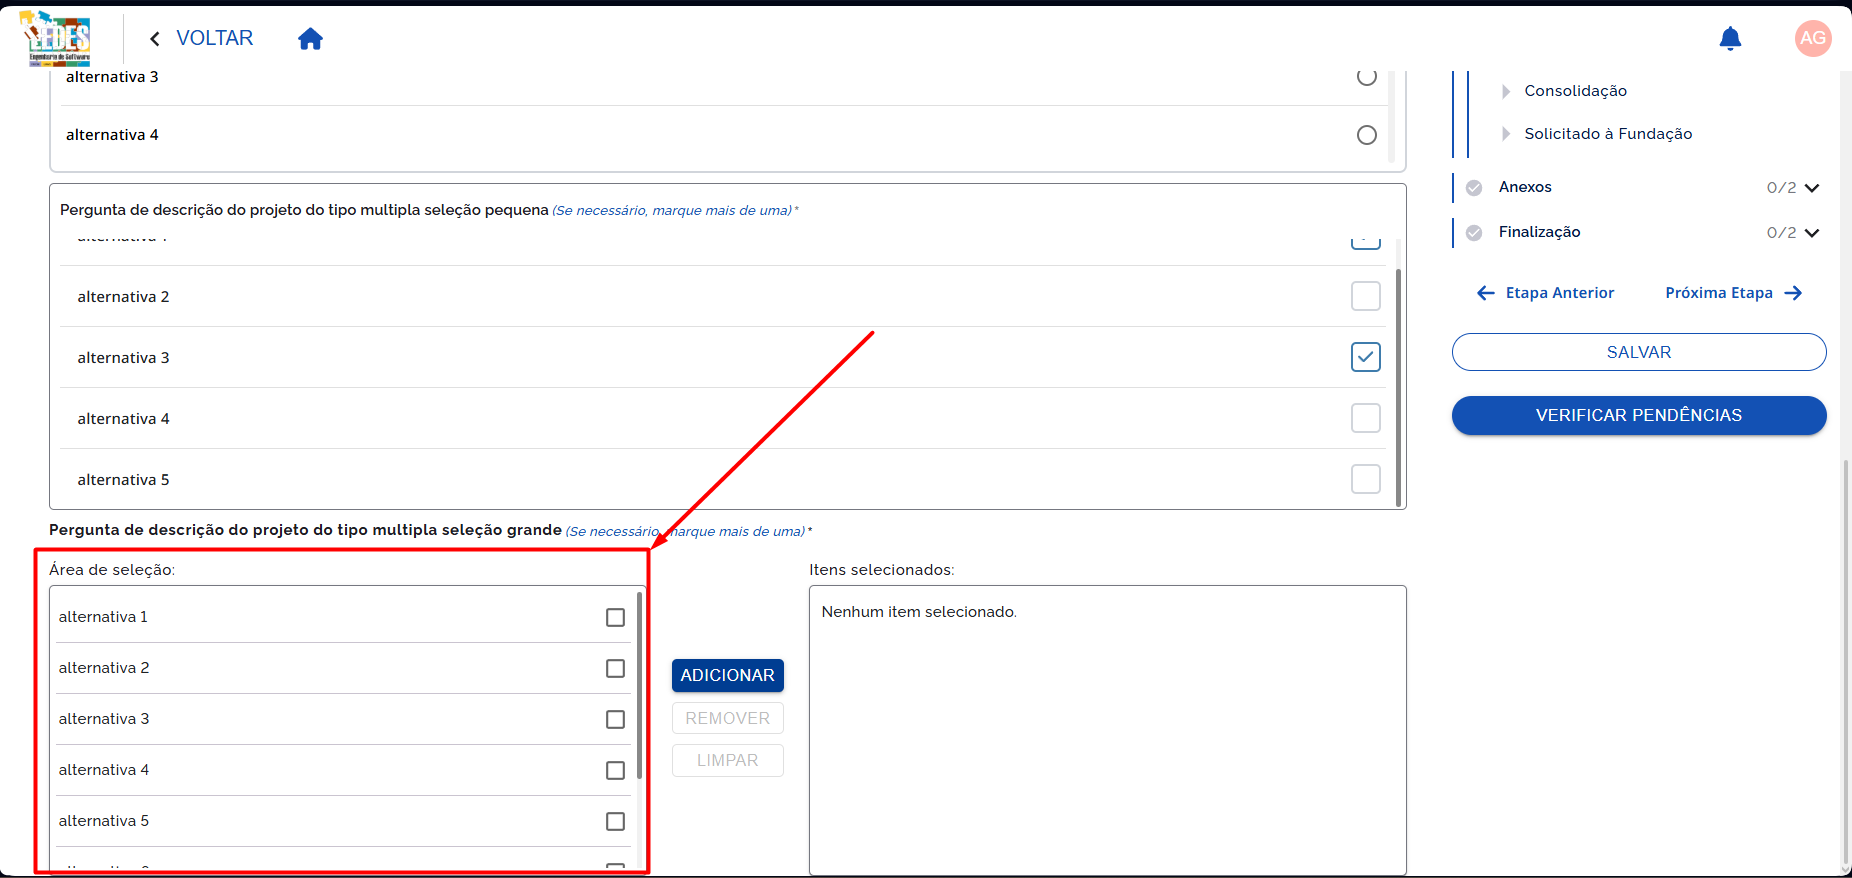This screenshot has width=1852, height=878.
Task: Click the 'Itens selecionados:' label
Action: pos(882,570)
